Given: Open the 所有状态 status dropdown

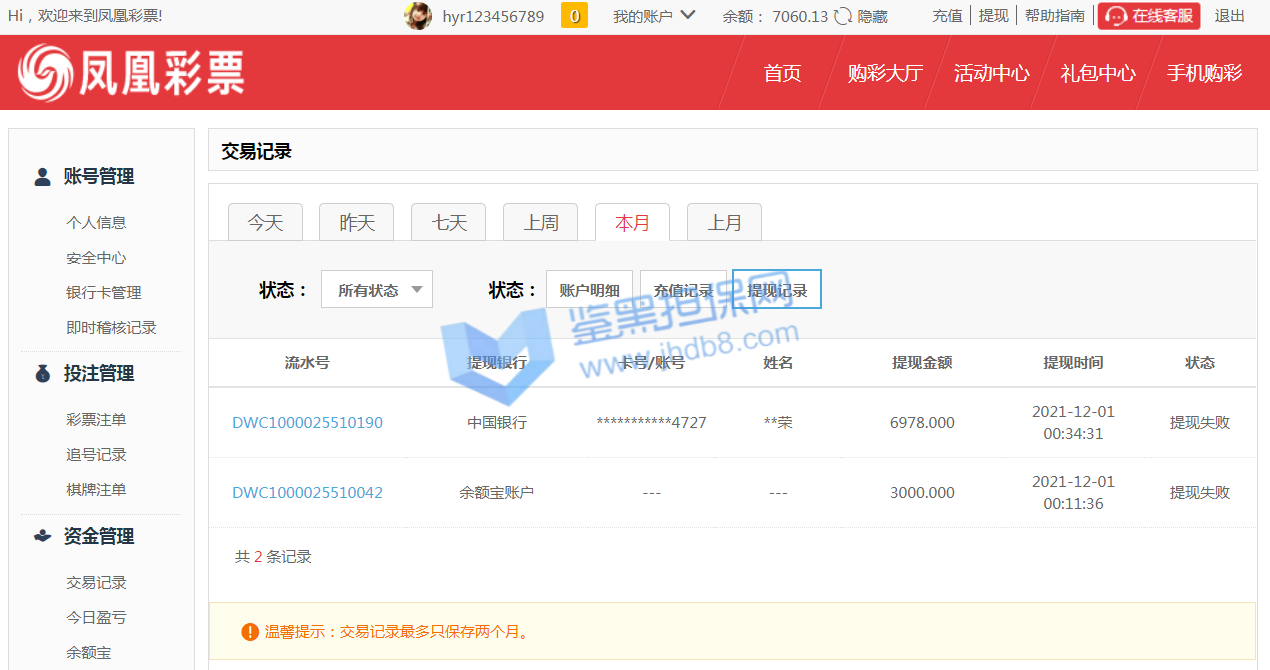Looking at the screenshot, I should pos(377,290).
